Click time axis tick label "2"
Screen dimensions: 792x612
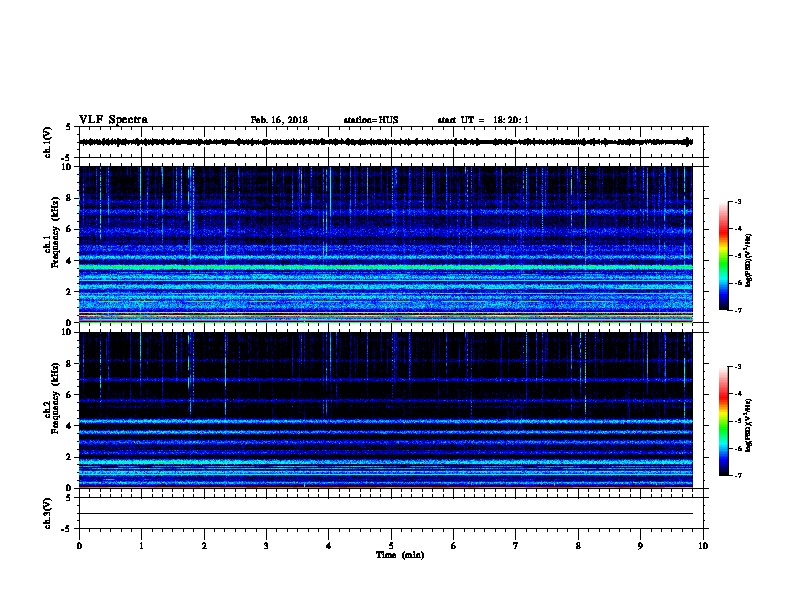click(x=204, y=545)
